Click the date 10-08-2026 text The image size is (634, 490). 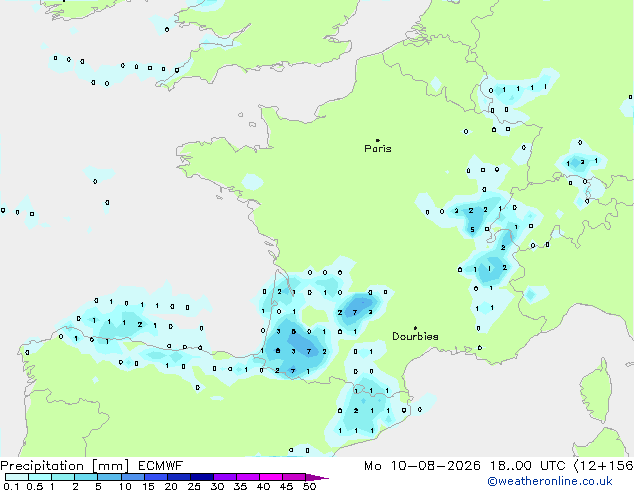(435, 466)
